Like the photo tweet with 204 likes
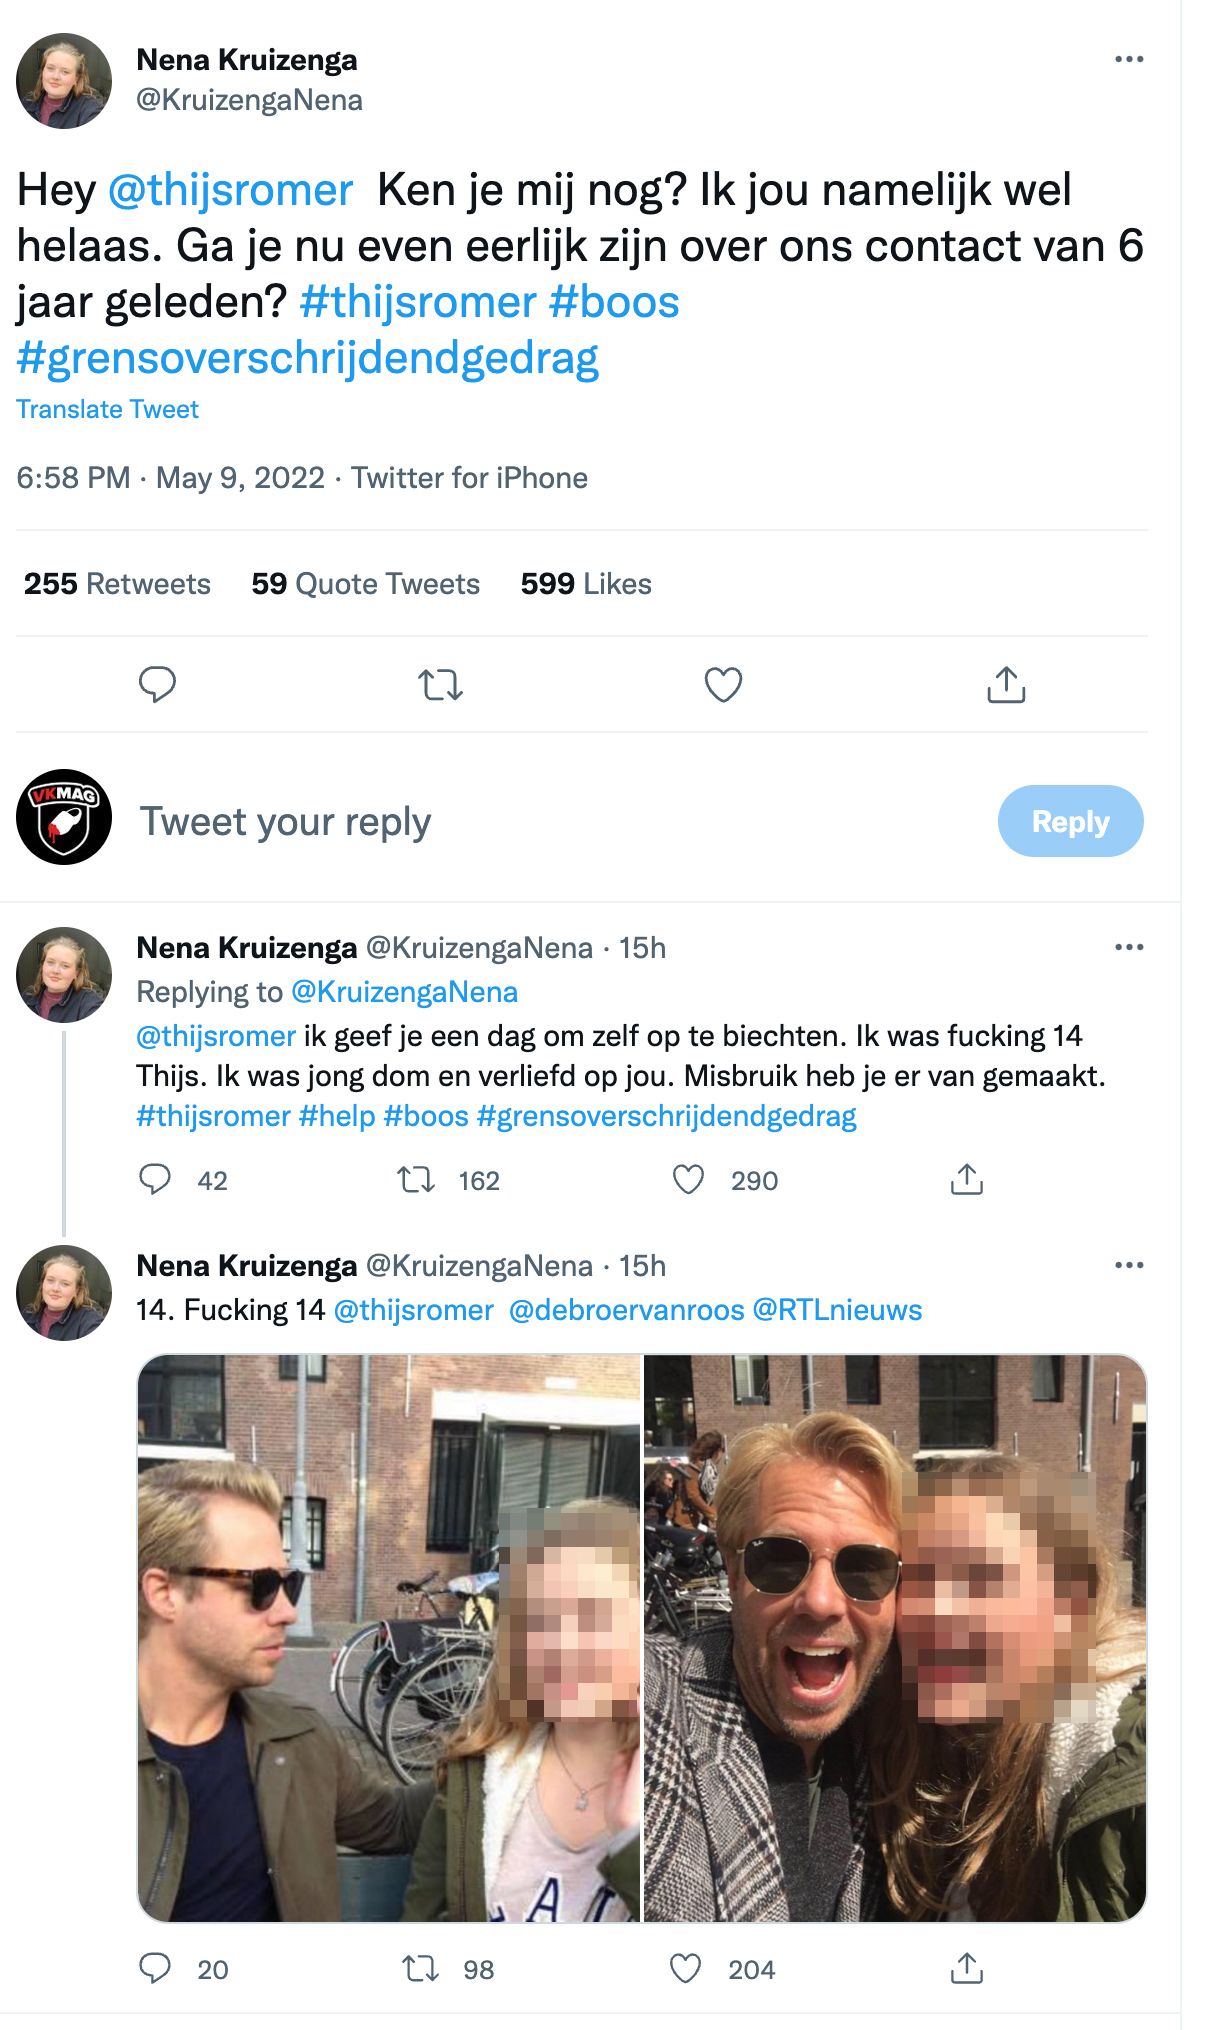The height and width of the screenshot is (2030, 1213). pyautogui.click(x=685, y=1968)
